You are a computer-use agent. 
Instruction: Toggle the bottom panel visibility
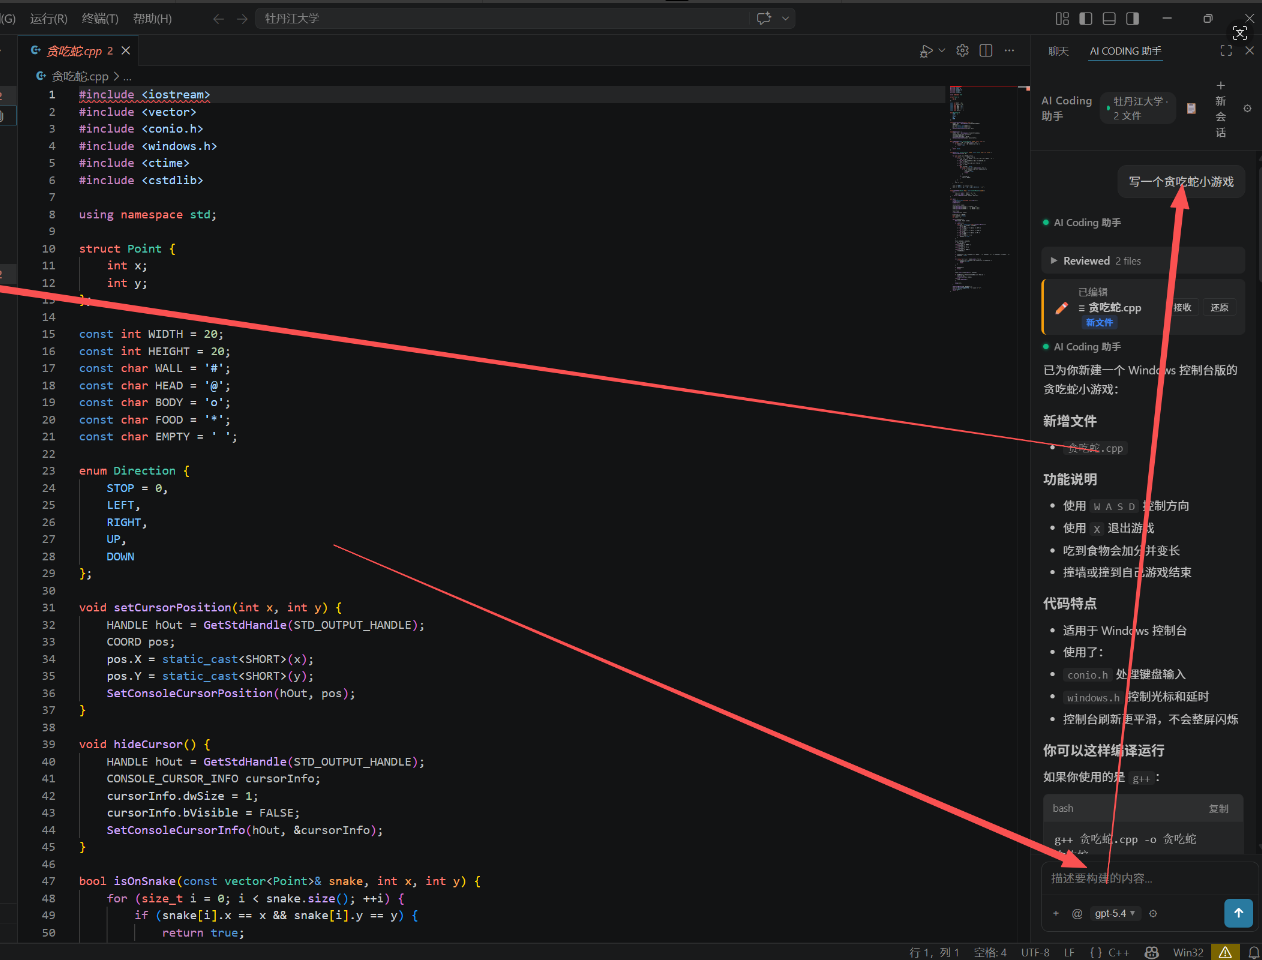click(1109, 18)
